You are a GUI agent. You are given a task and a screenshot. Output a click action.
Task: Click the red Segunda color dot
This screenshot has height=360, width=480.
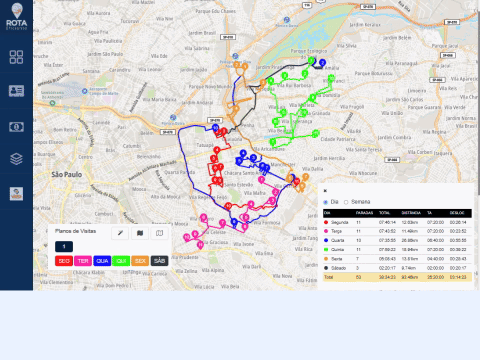[326, 222]
